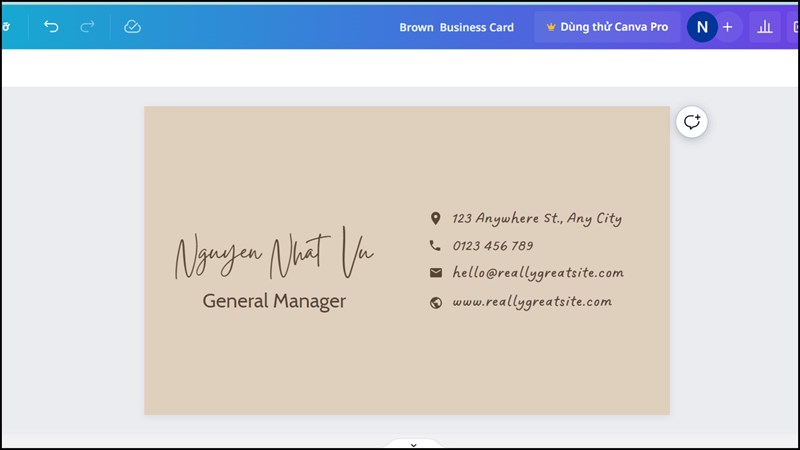Screen dimensions: 800x450
Task: Click Dùng thử Canva Pro button
Action: click(607, 27)
